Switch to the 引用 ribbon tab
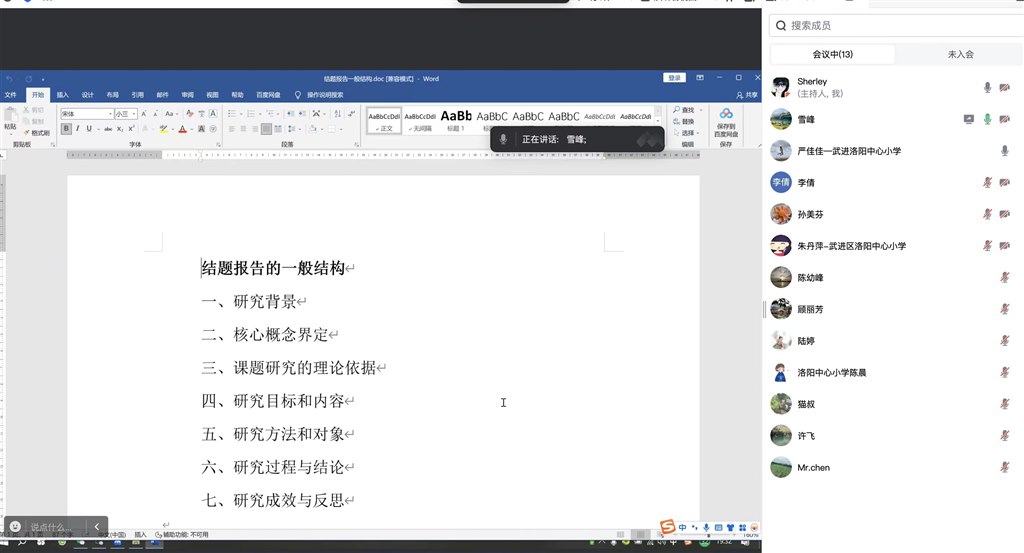Viewport: 1024px width, 553px height. pos(137,95)
